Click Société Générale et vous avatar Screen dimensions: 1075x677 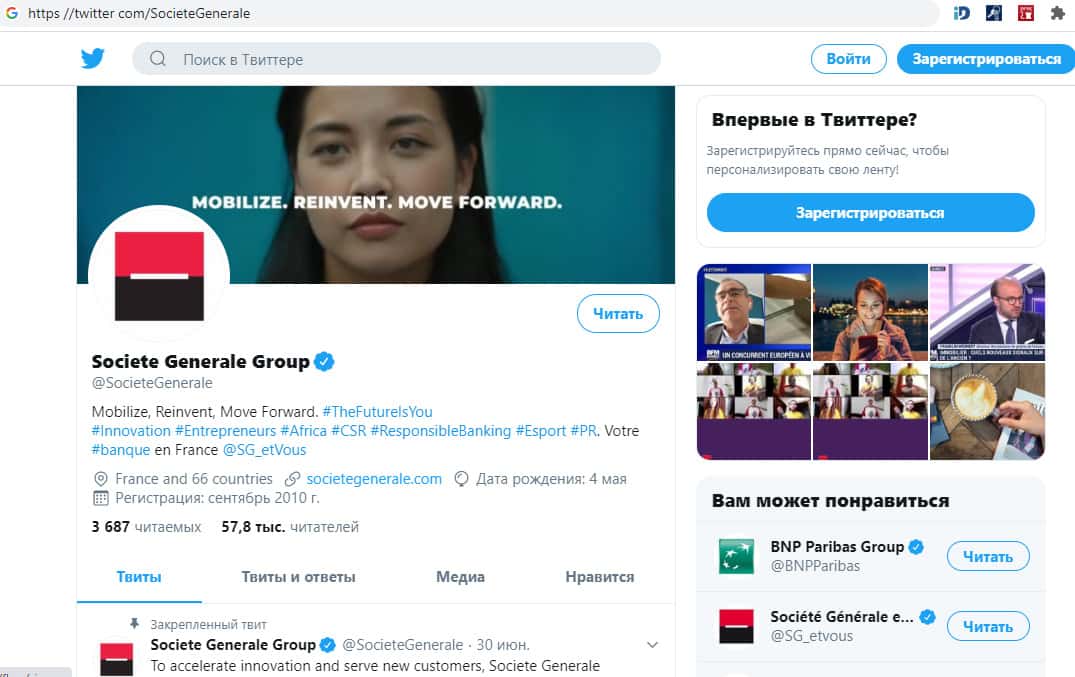point(736,626)
